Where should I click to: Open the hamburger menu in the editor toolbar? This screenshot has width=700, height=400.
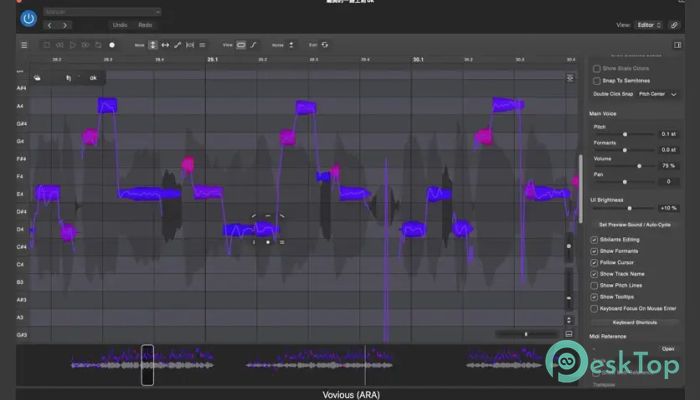(24, 45)
